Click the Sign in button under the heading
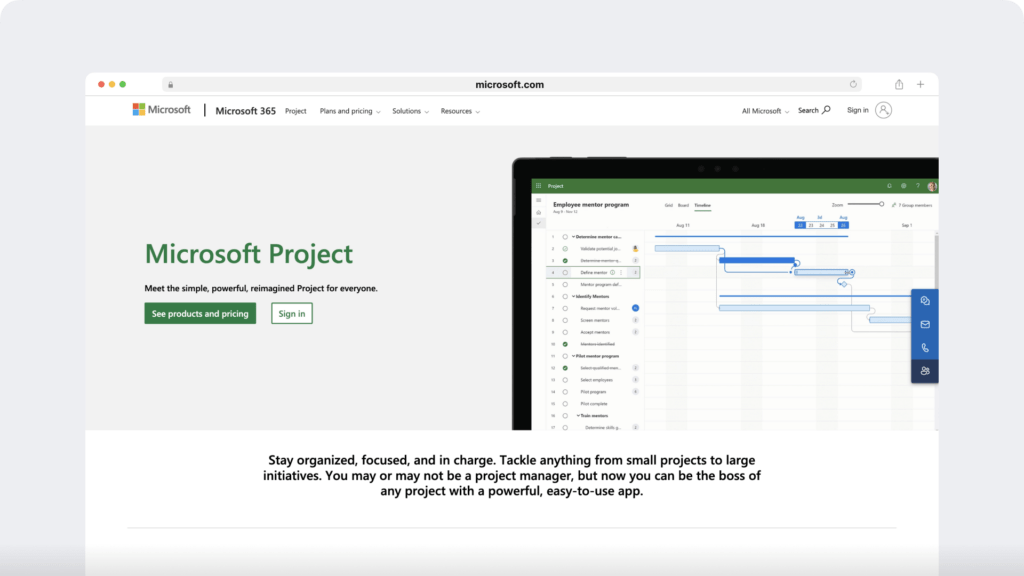The image size is (1024, 576). (291, 313)
